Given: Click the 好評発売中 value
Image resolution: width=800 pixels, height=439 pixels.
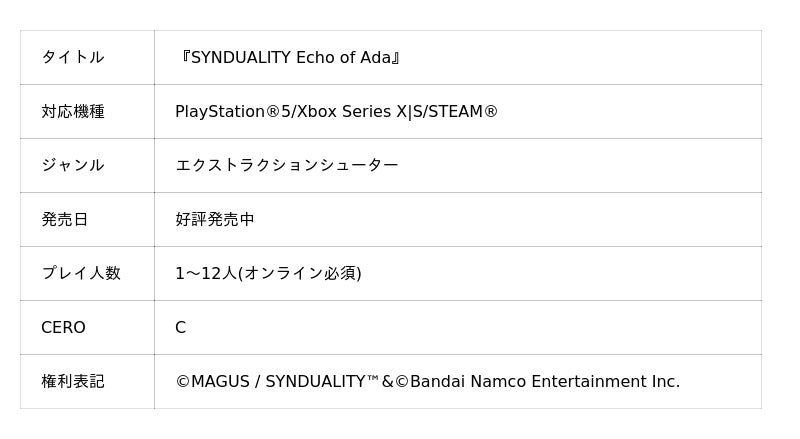Looking at the screenshot, I should pos(215,220).
